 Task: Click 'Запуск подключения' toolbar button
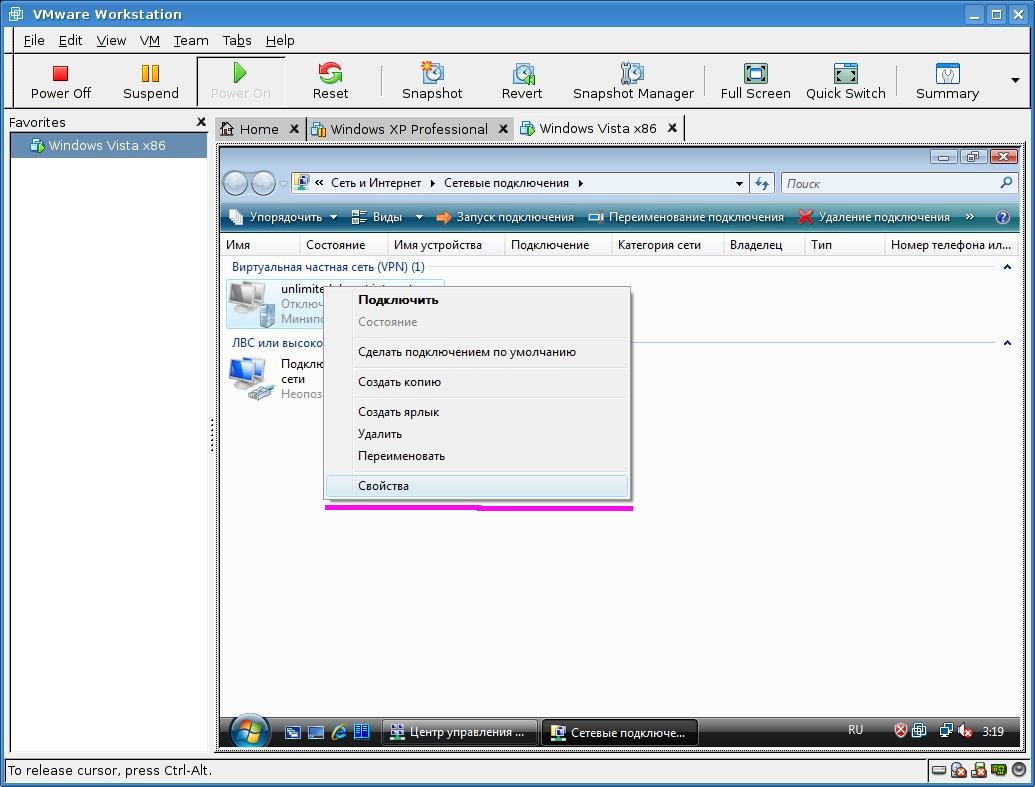pyautogui.click(x=505, y=217)
